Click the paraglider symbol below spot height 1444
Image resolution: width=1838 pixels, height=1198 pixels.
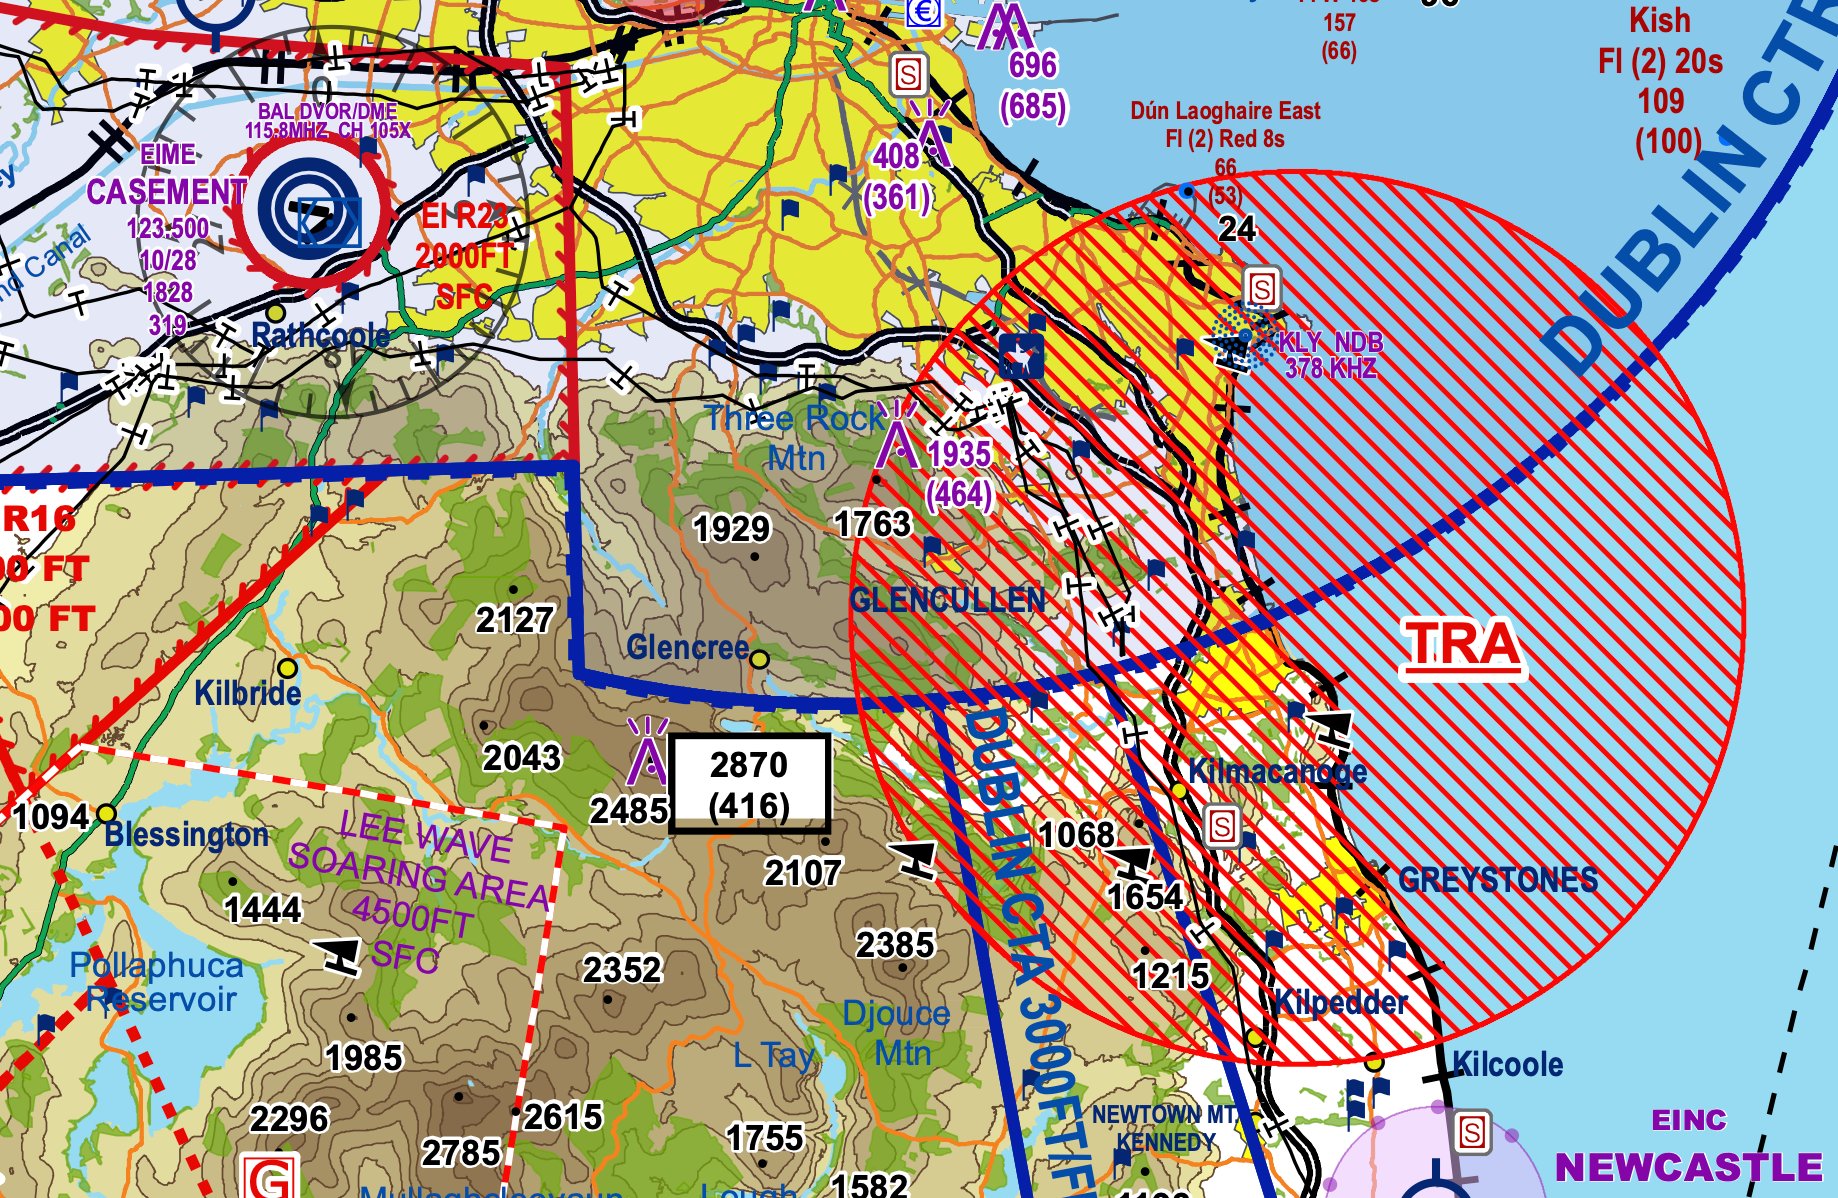click(x=337, y=955)
